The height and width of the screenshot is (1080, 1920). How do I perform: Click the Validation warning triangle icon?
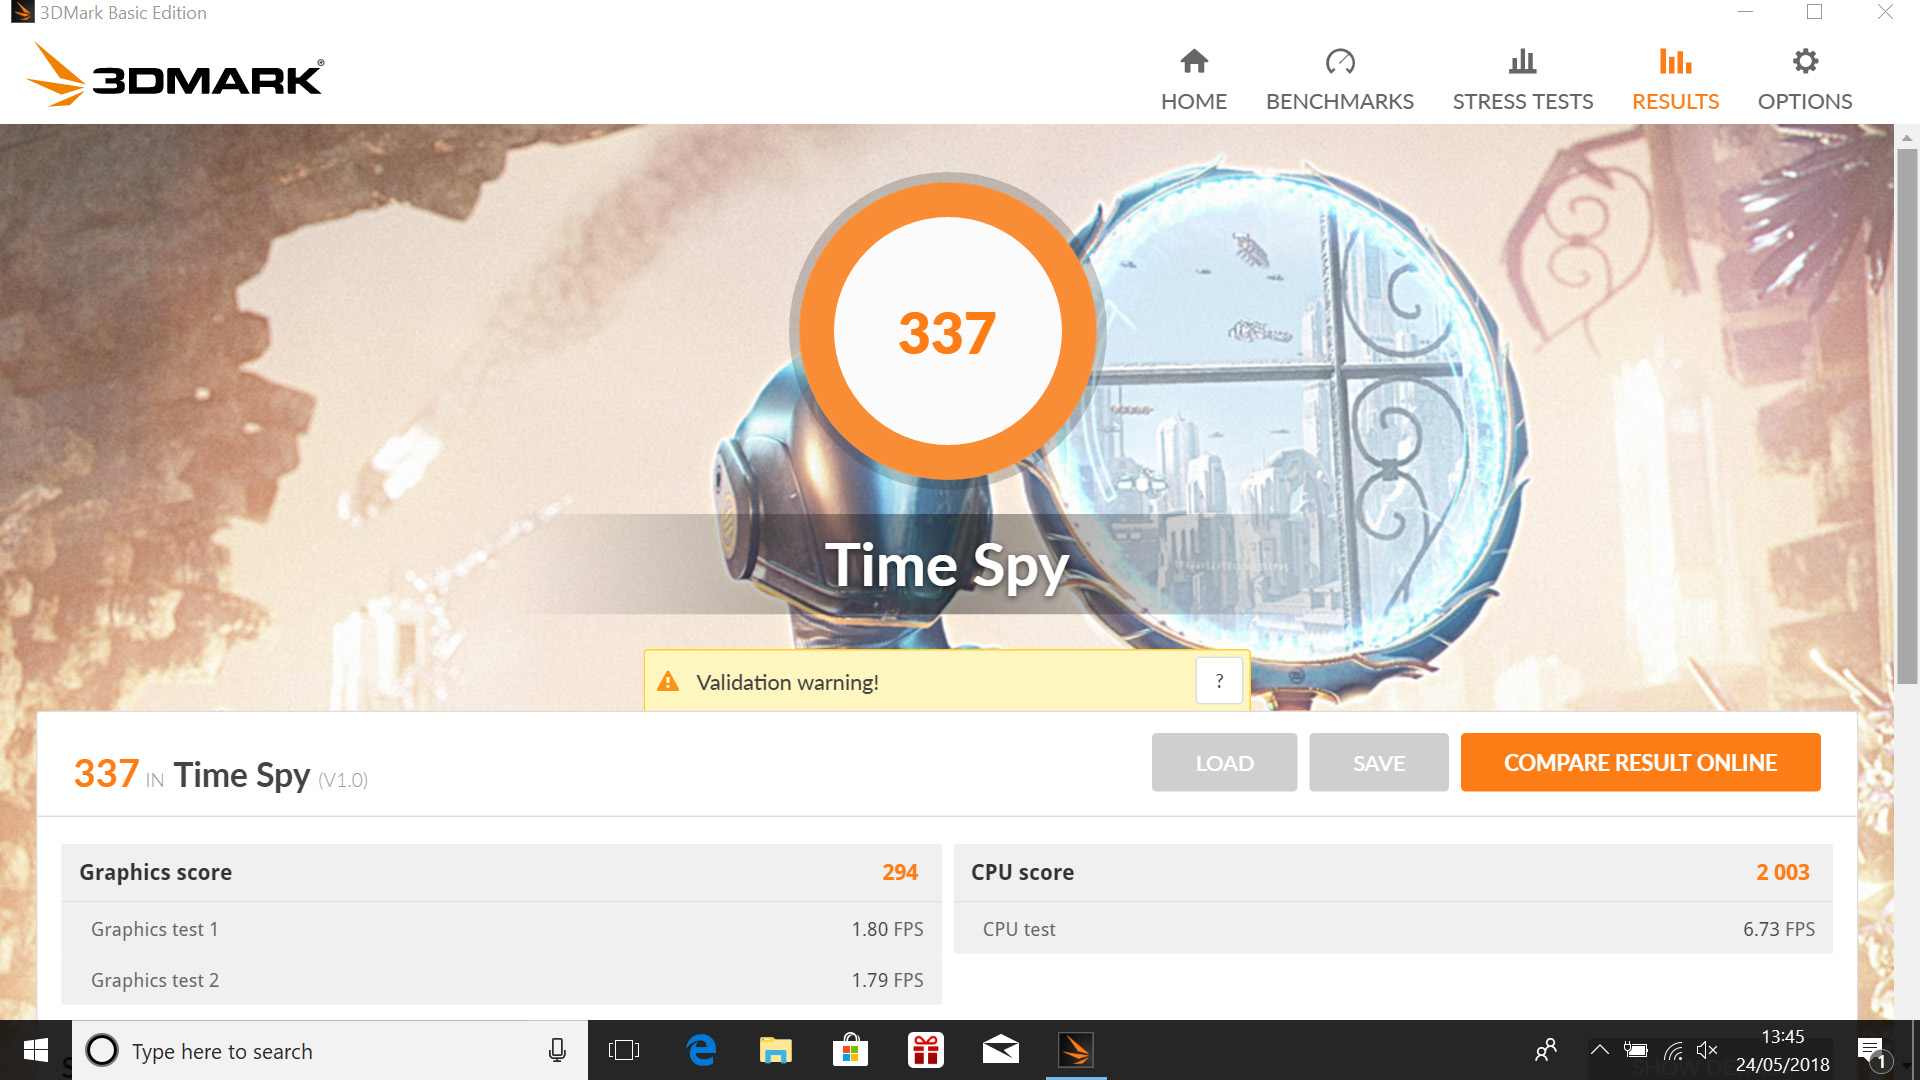(668, 682)
